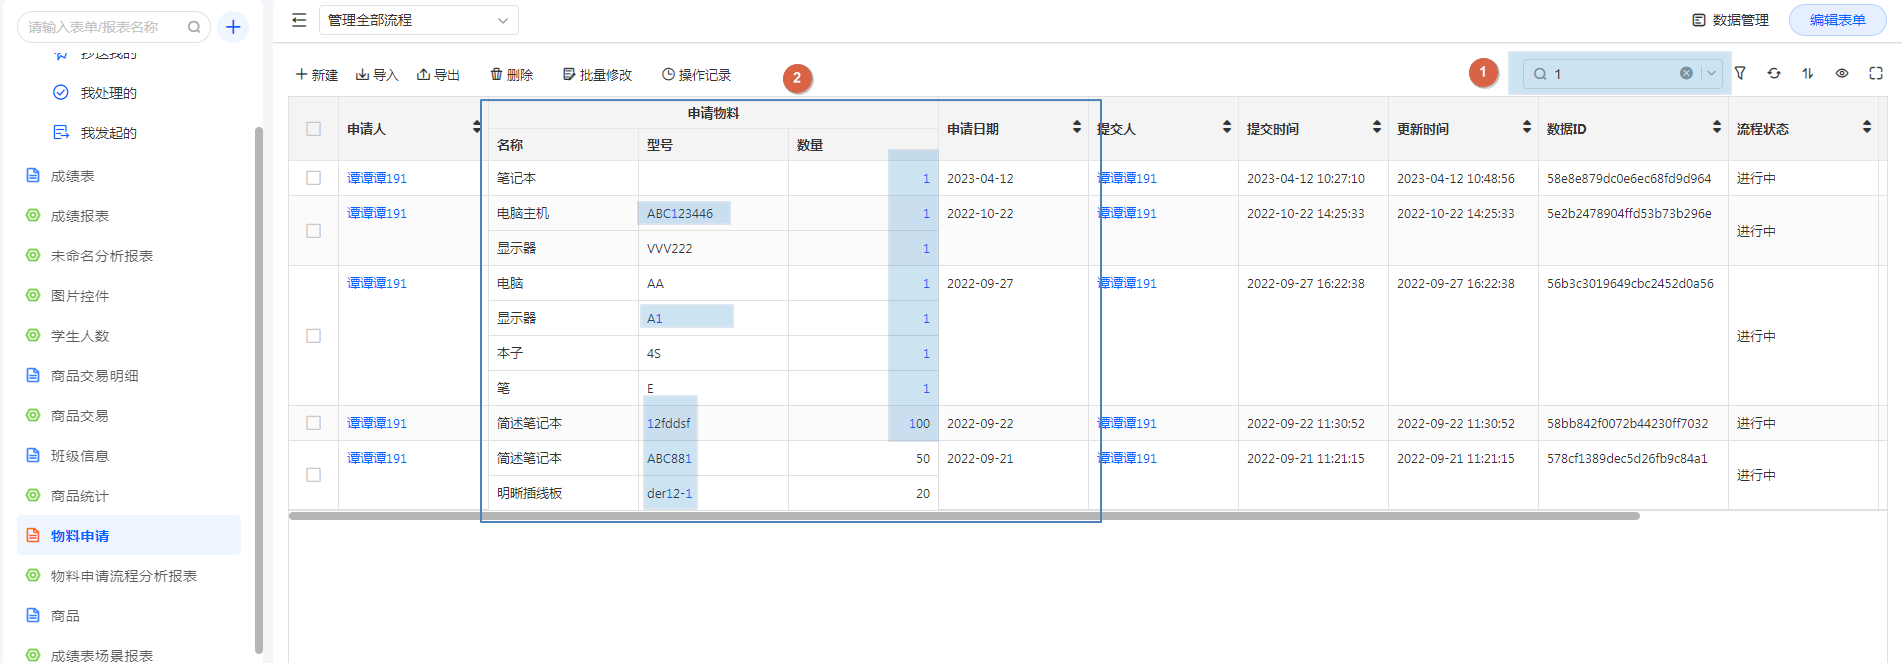Open the 管理全部流程 dropdown
1902x663 pixels.
(x=418, y=20)
